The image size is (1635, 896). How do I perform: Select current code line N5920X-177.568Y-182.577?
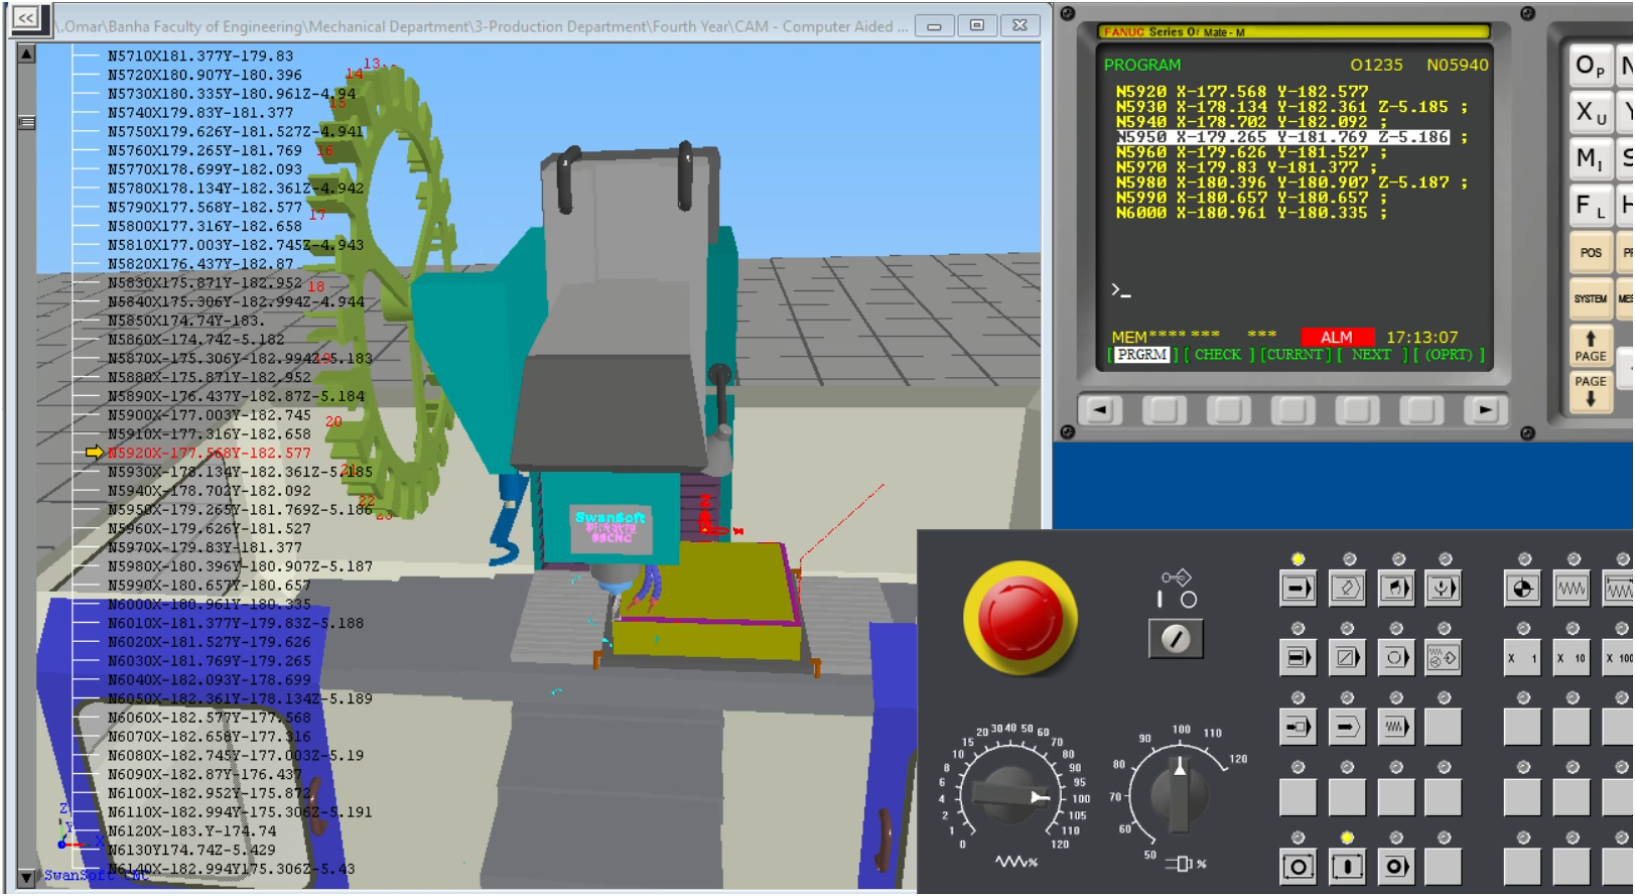(209, 453)
